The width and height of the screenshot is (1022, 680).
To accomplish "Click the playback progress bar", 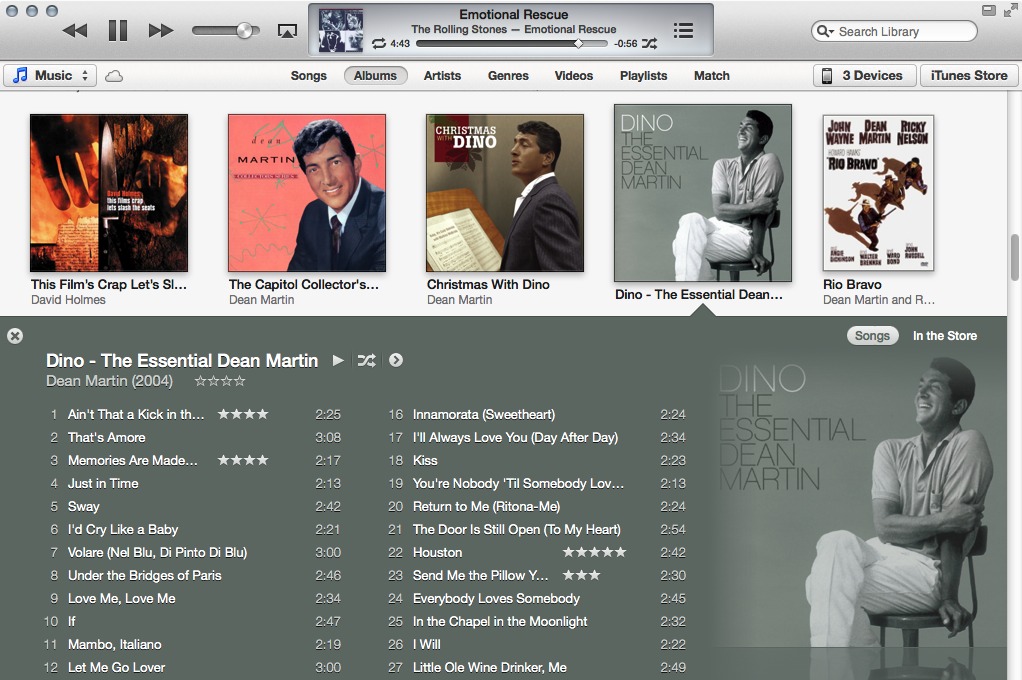I will (x=512, y=44).
